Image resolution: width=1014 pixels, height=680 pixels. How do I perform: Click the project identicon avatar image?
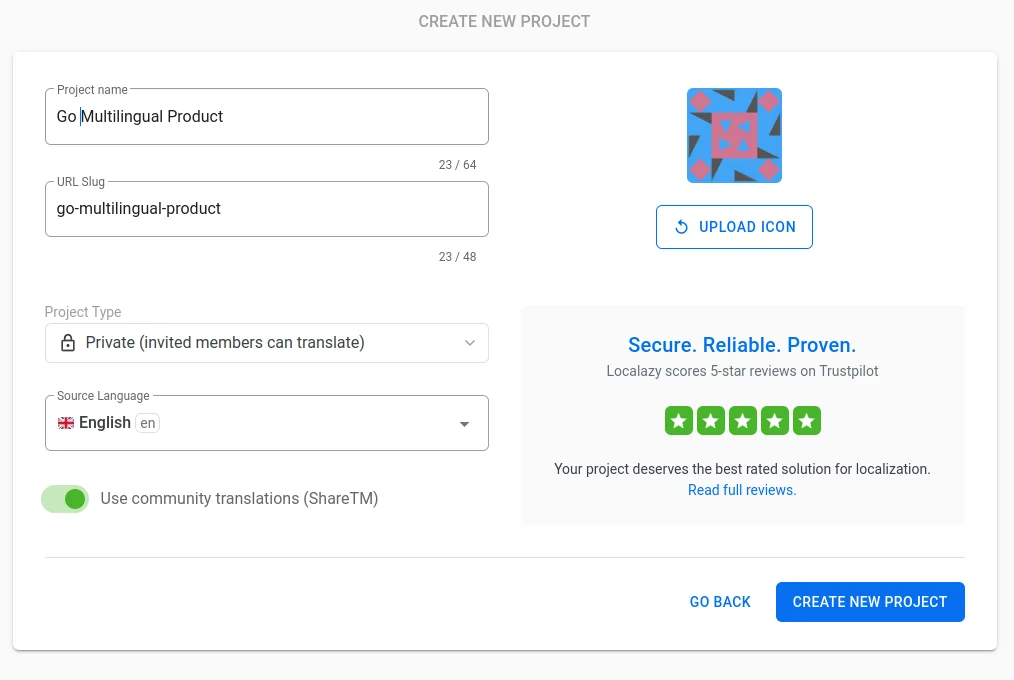click(734, 136)
